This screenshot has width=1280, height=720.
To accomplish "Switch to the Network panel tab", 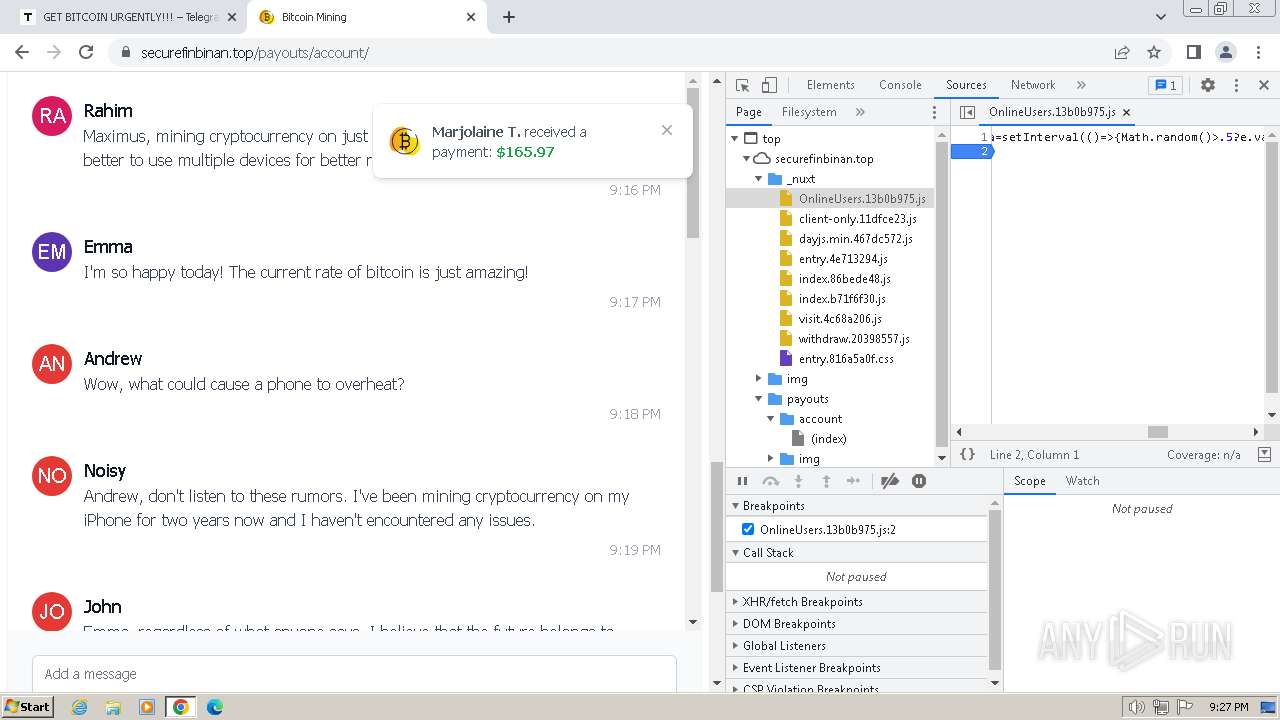I will [1033, 85].
